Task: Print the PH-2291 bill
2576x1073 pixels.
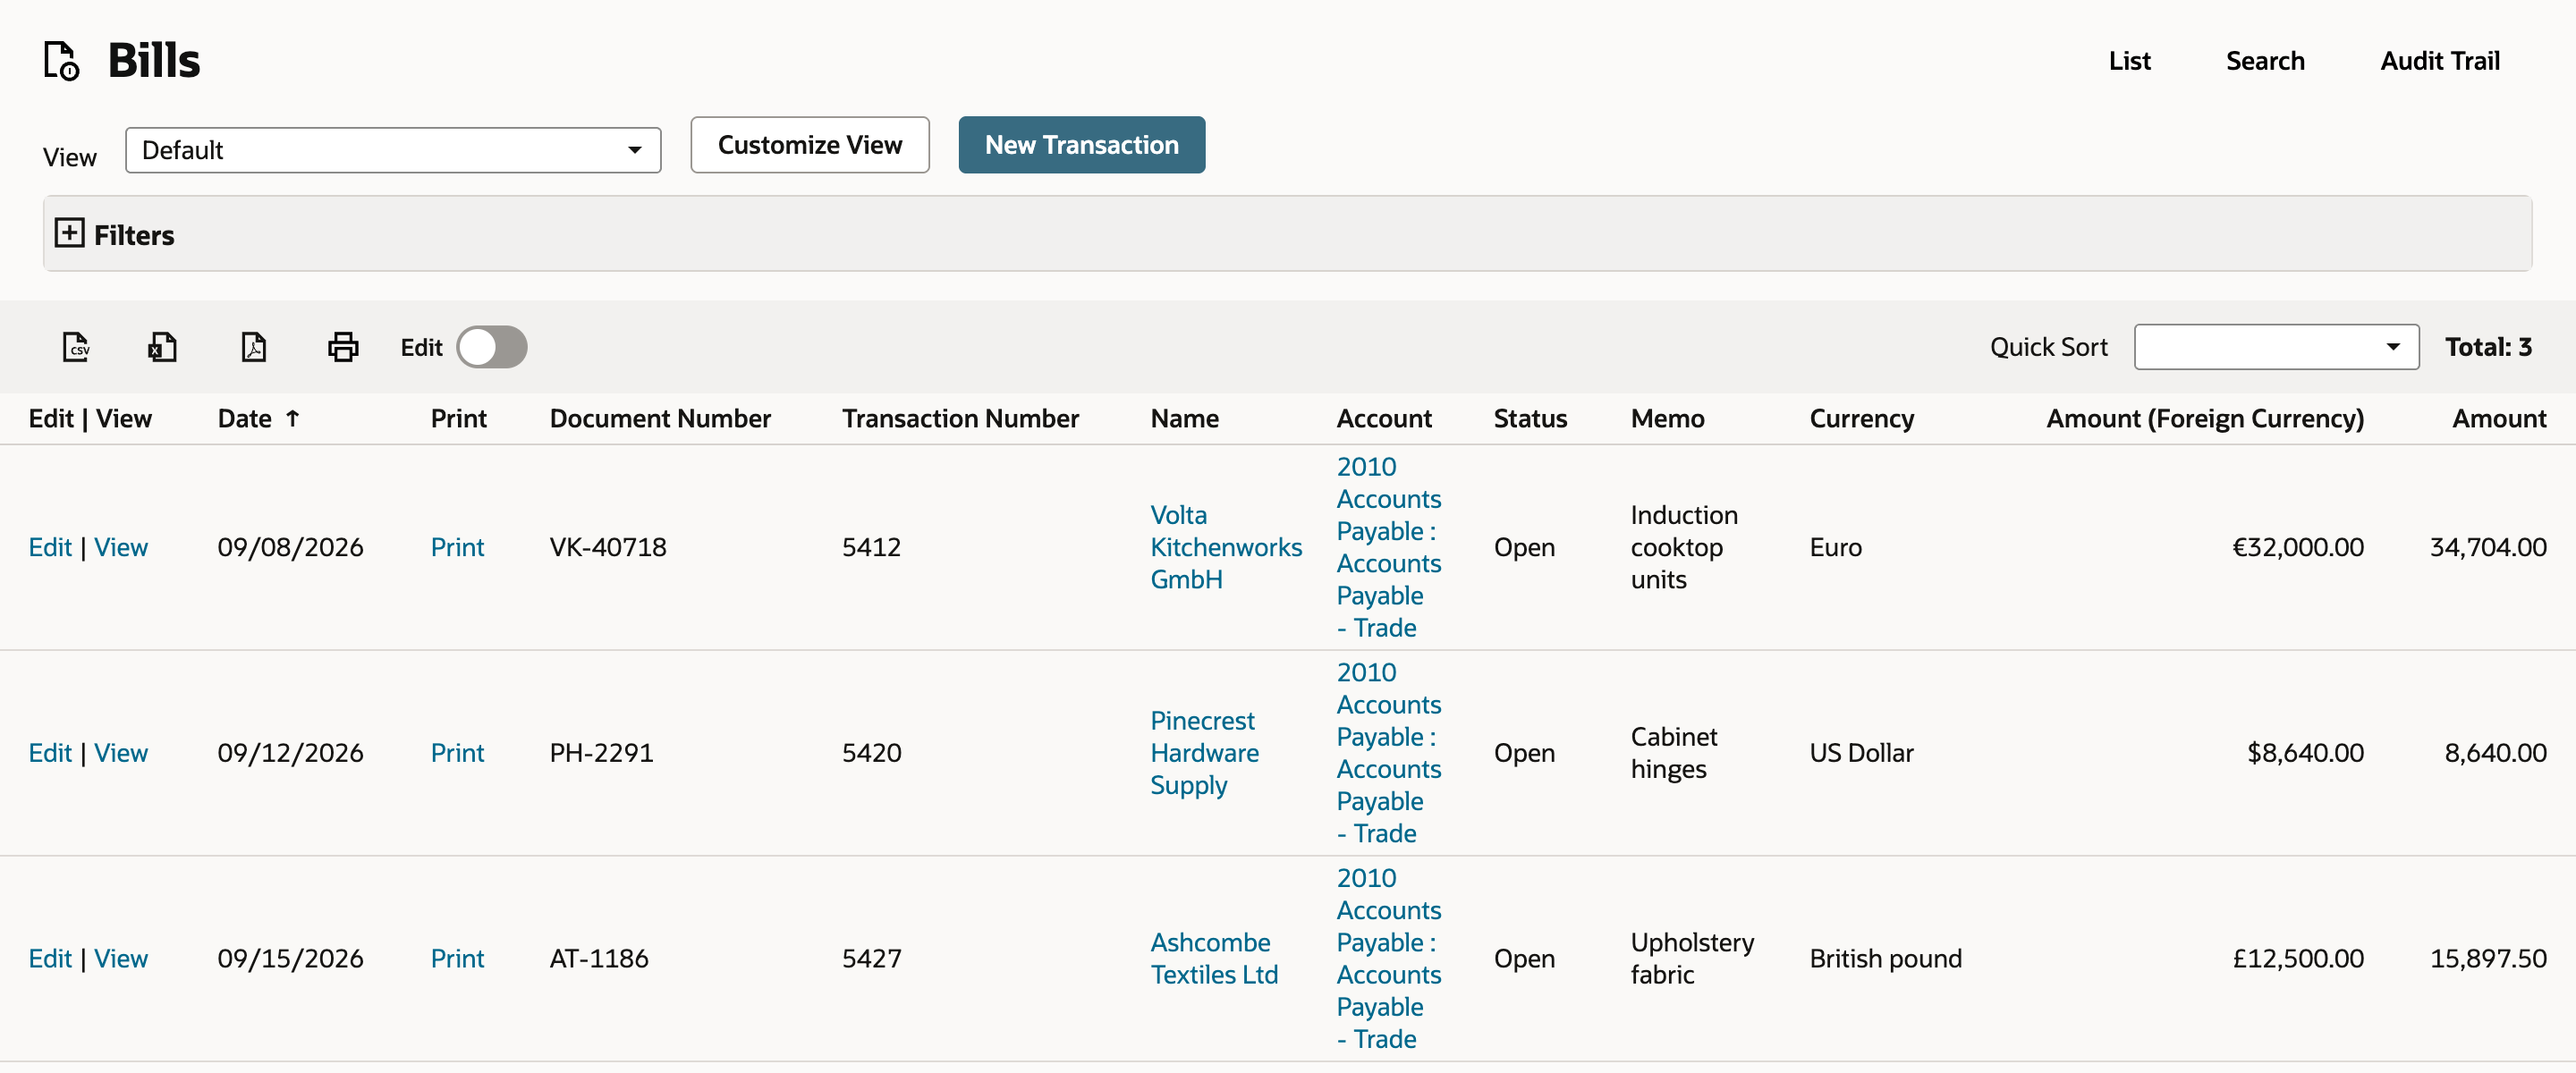Action: coord(457,753)
